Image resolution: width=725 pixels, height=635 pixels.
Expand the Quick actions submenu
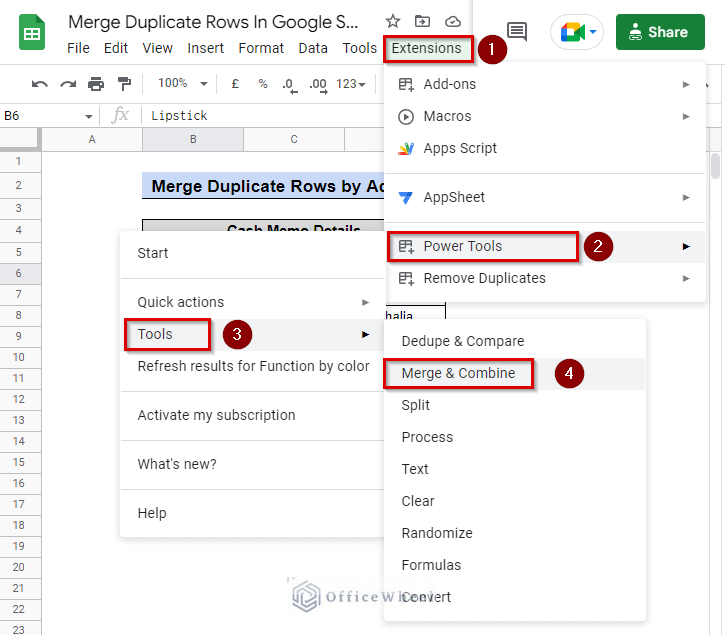[252, 302]
